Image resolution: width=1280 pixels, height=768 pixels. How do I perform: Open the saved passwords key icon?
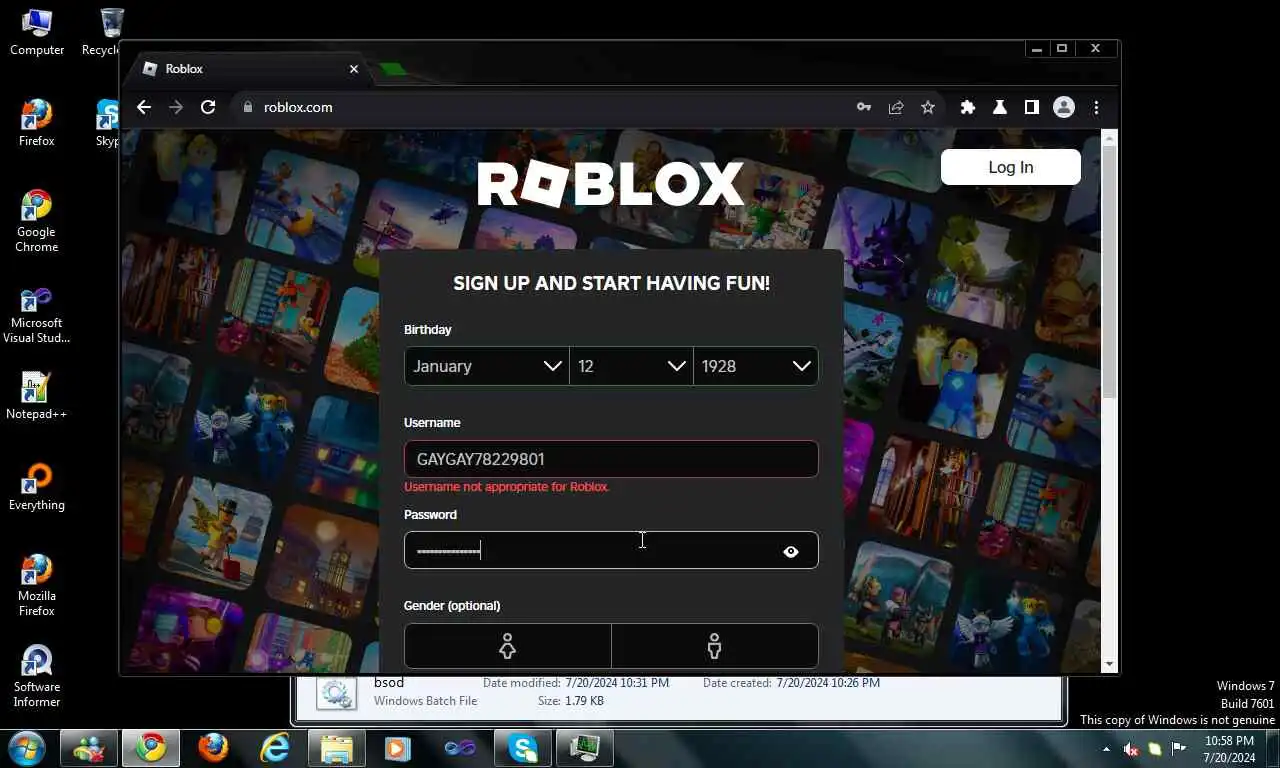point(864,107)
